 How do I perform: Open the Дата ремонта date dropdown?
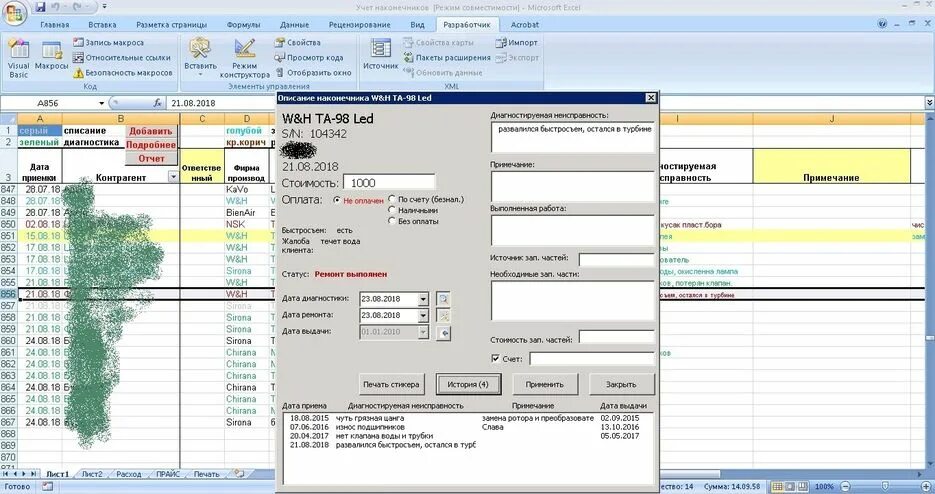[423, 316]
